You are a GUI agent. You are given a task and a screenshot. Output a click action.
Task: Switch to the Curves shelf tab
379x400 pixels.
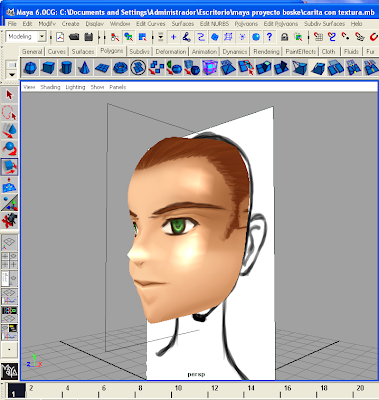(57, 52)
